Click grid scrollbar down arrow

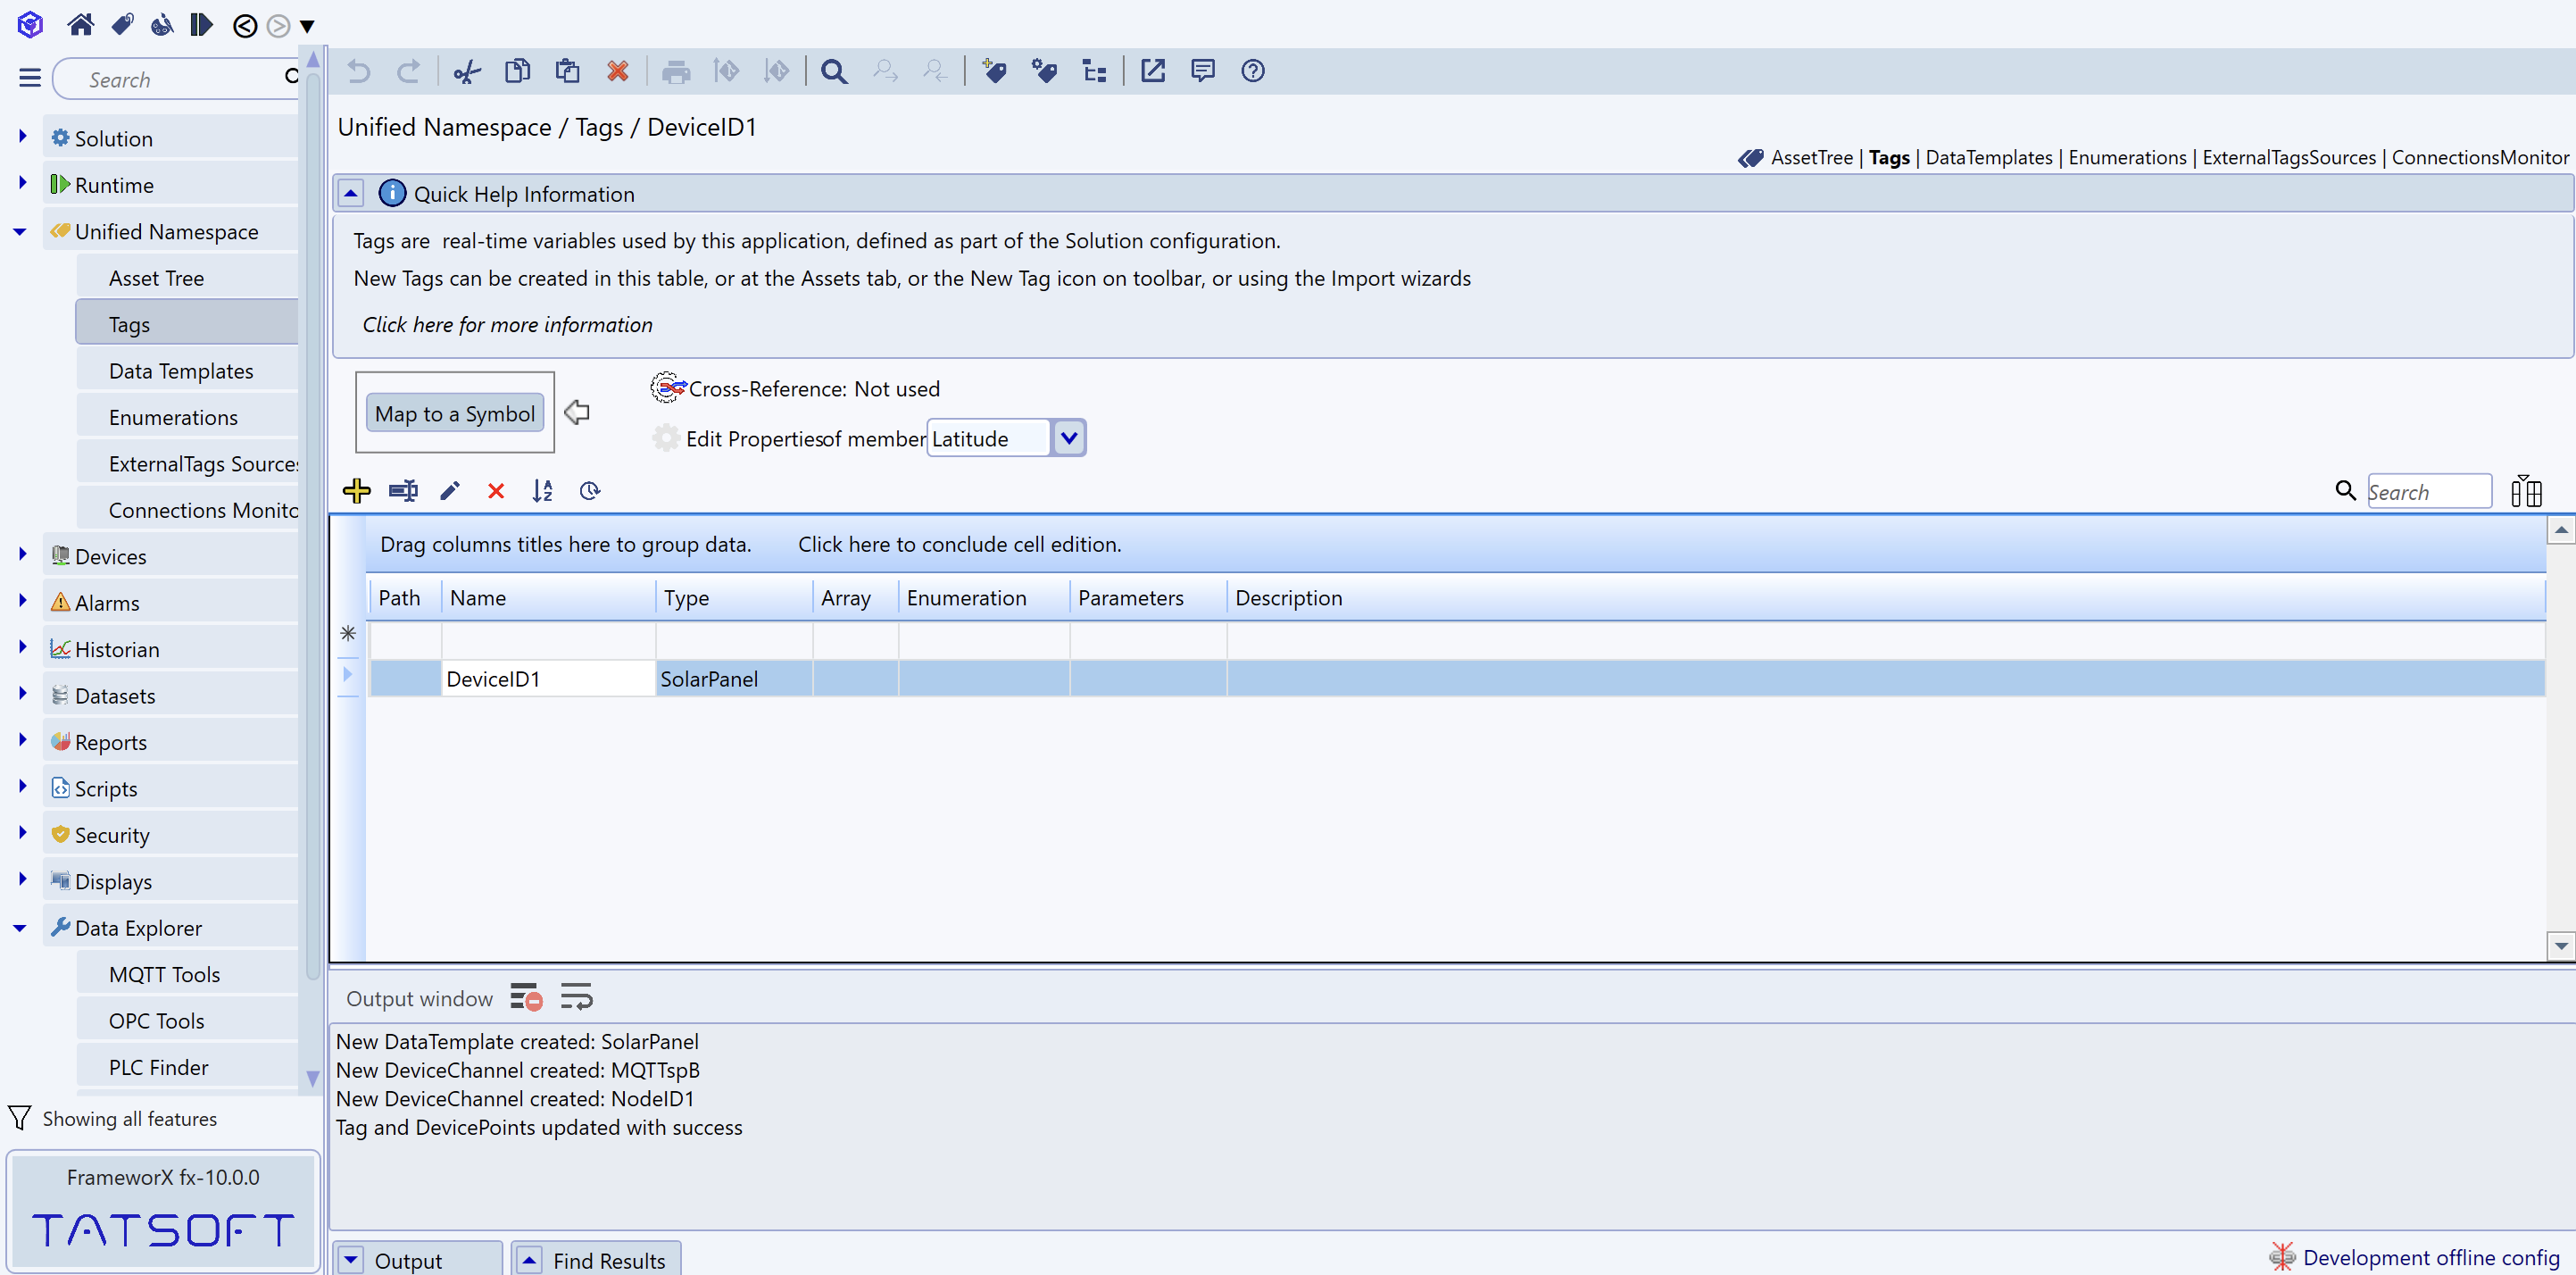point(2560,945)
